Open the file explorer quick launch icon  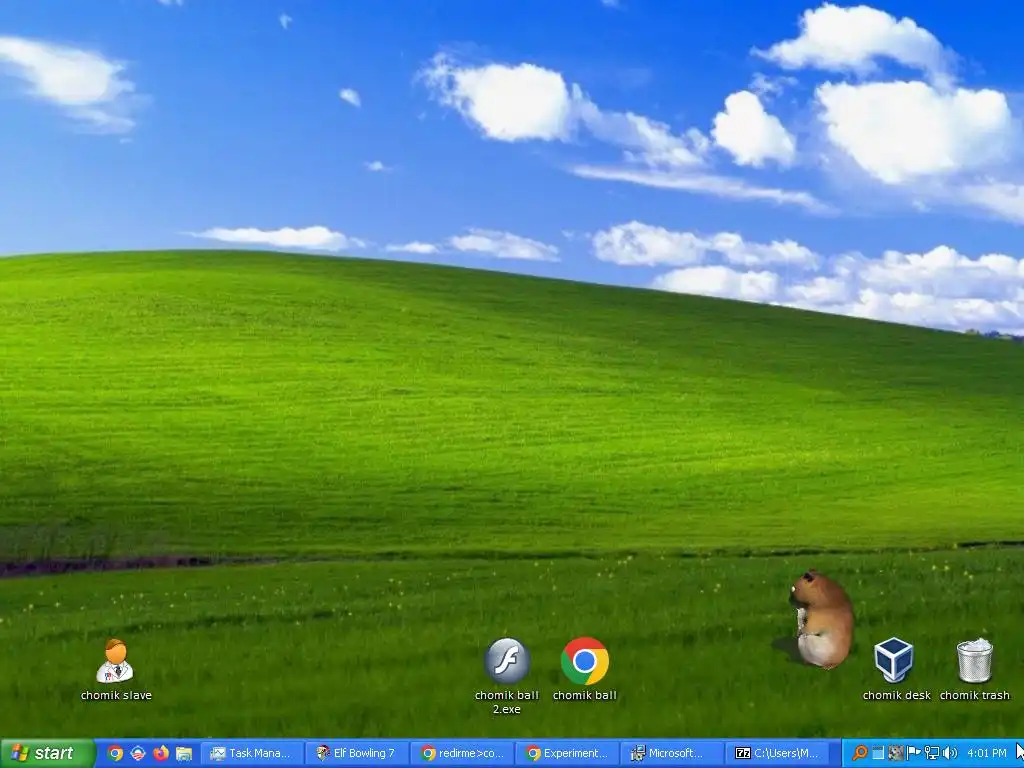pos(184,753)
